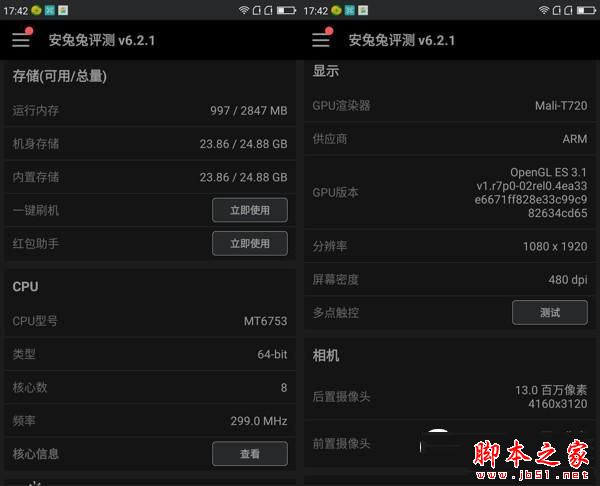The image size is (600, 486).
Task: Tap Wi-Fi status icon in left status bar
Action: 244,10
